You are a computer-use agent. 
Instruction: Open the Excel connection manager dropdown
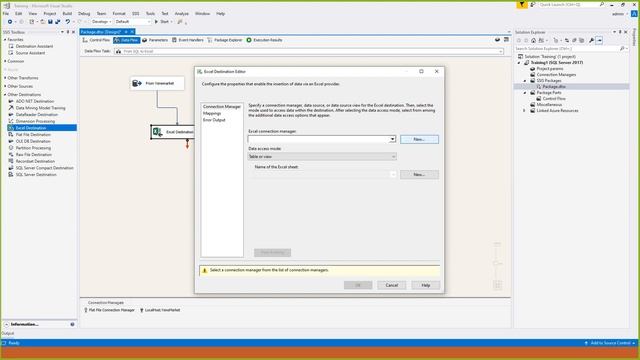392,139
